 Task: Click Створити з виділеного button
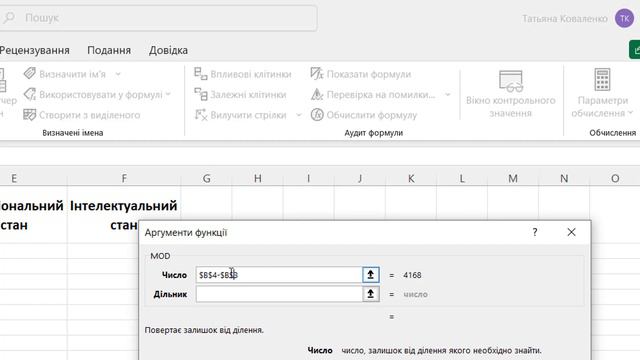(x=82, y=115)
